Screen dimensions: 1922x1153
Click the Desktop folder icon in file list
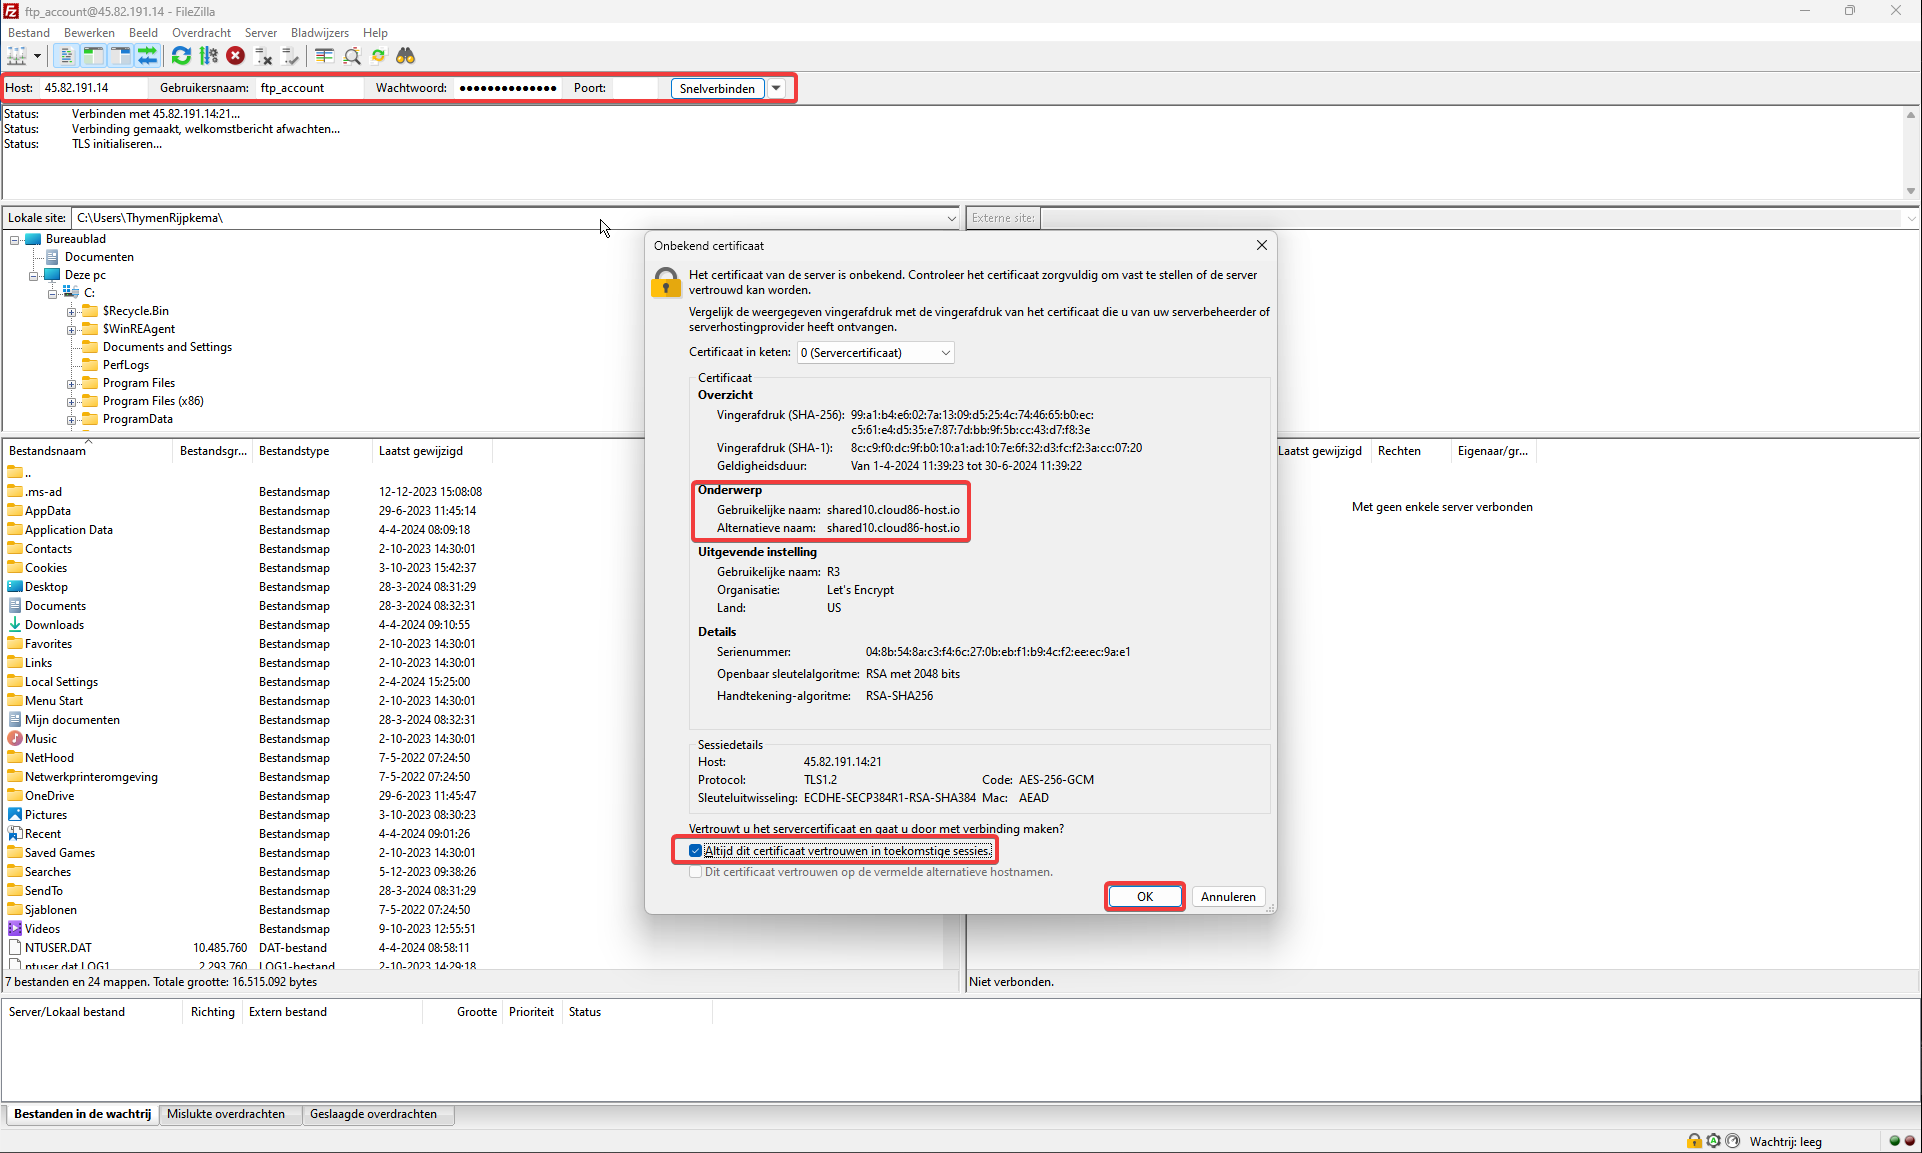15,587
